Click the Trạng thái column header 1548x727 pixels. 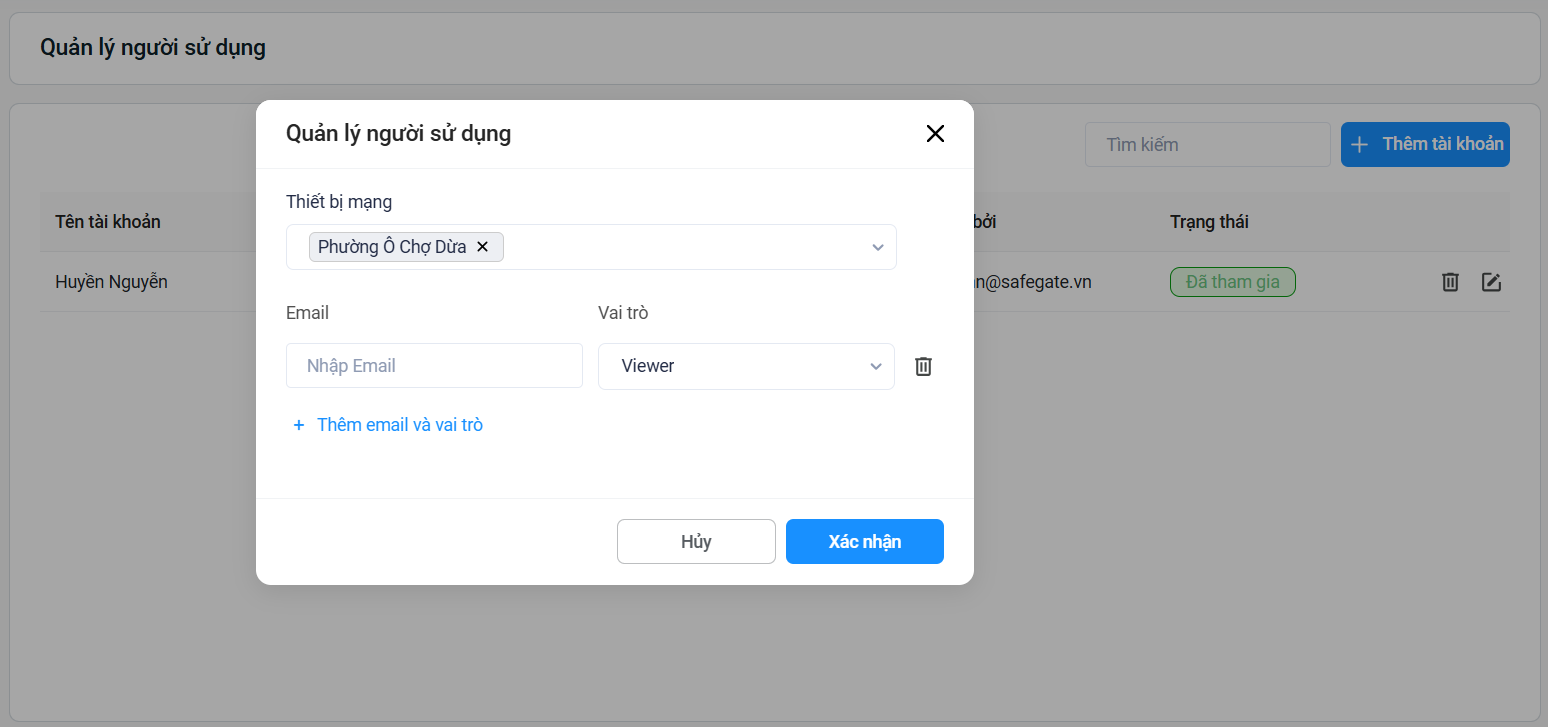(1209, 222)
